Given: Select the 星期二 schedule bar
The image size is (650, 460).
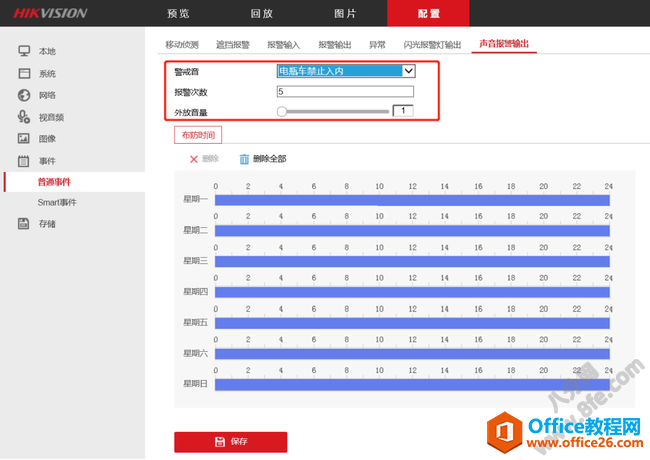Looking at the screenshot, I should pyautogui.click(x=412, y=231).
